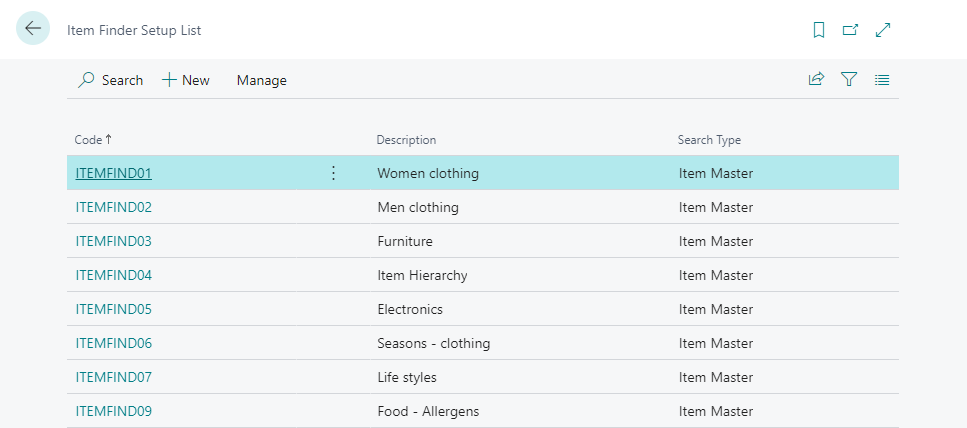Image resolution: width=967 pixels, height=428 pixels.
Task: Click Item Master cell in Life styles row
Action: click(715, 377)
